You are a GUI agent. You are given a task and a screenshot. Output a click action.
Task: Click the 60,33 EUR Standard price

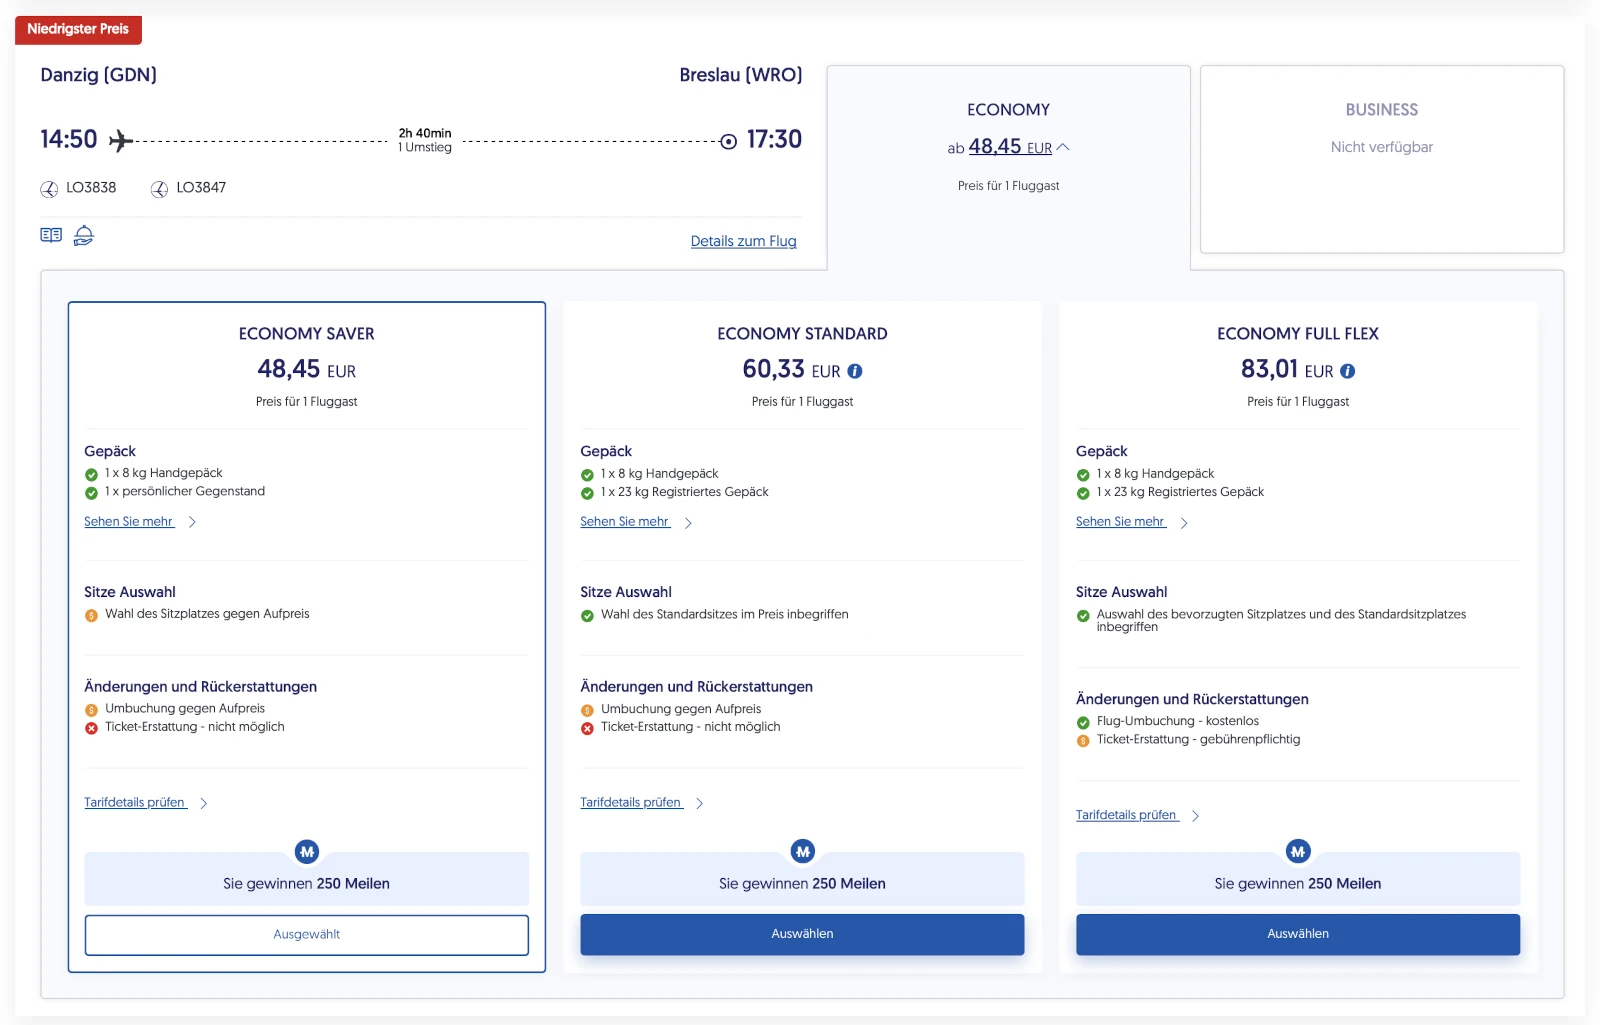pos(791,370)
